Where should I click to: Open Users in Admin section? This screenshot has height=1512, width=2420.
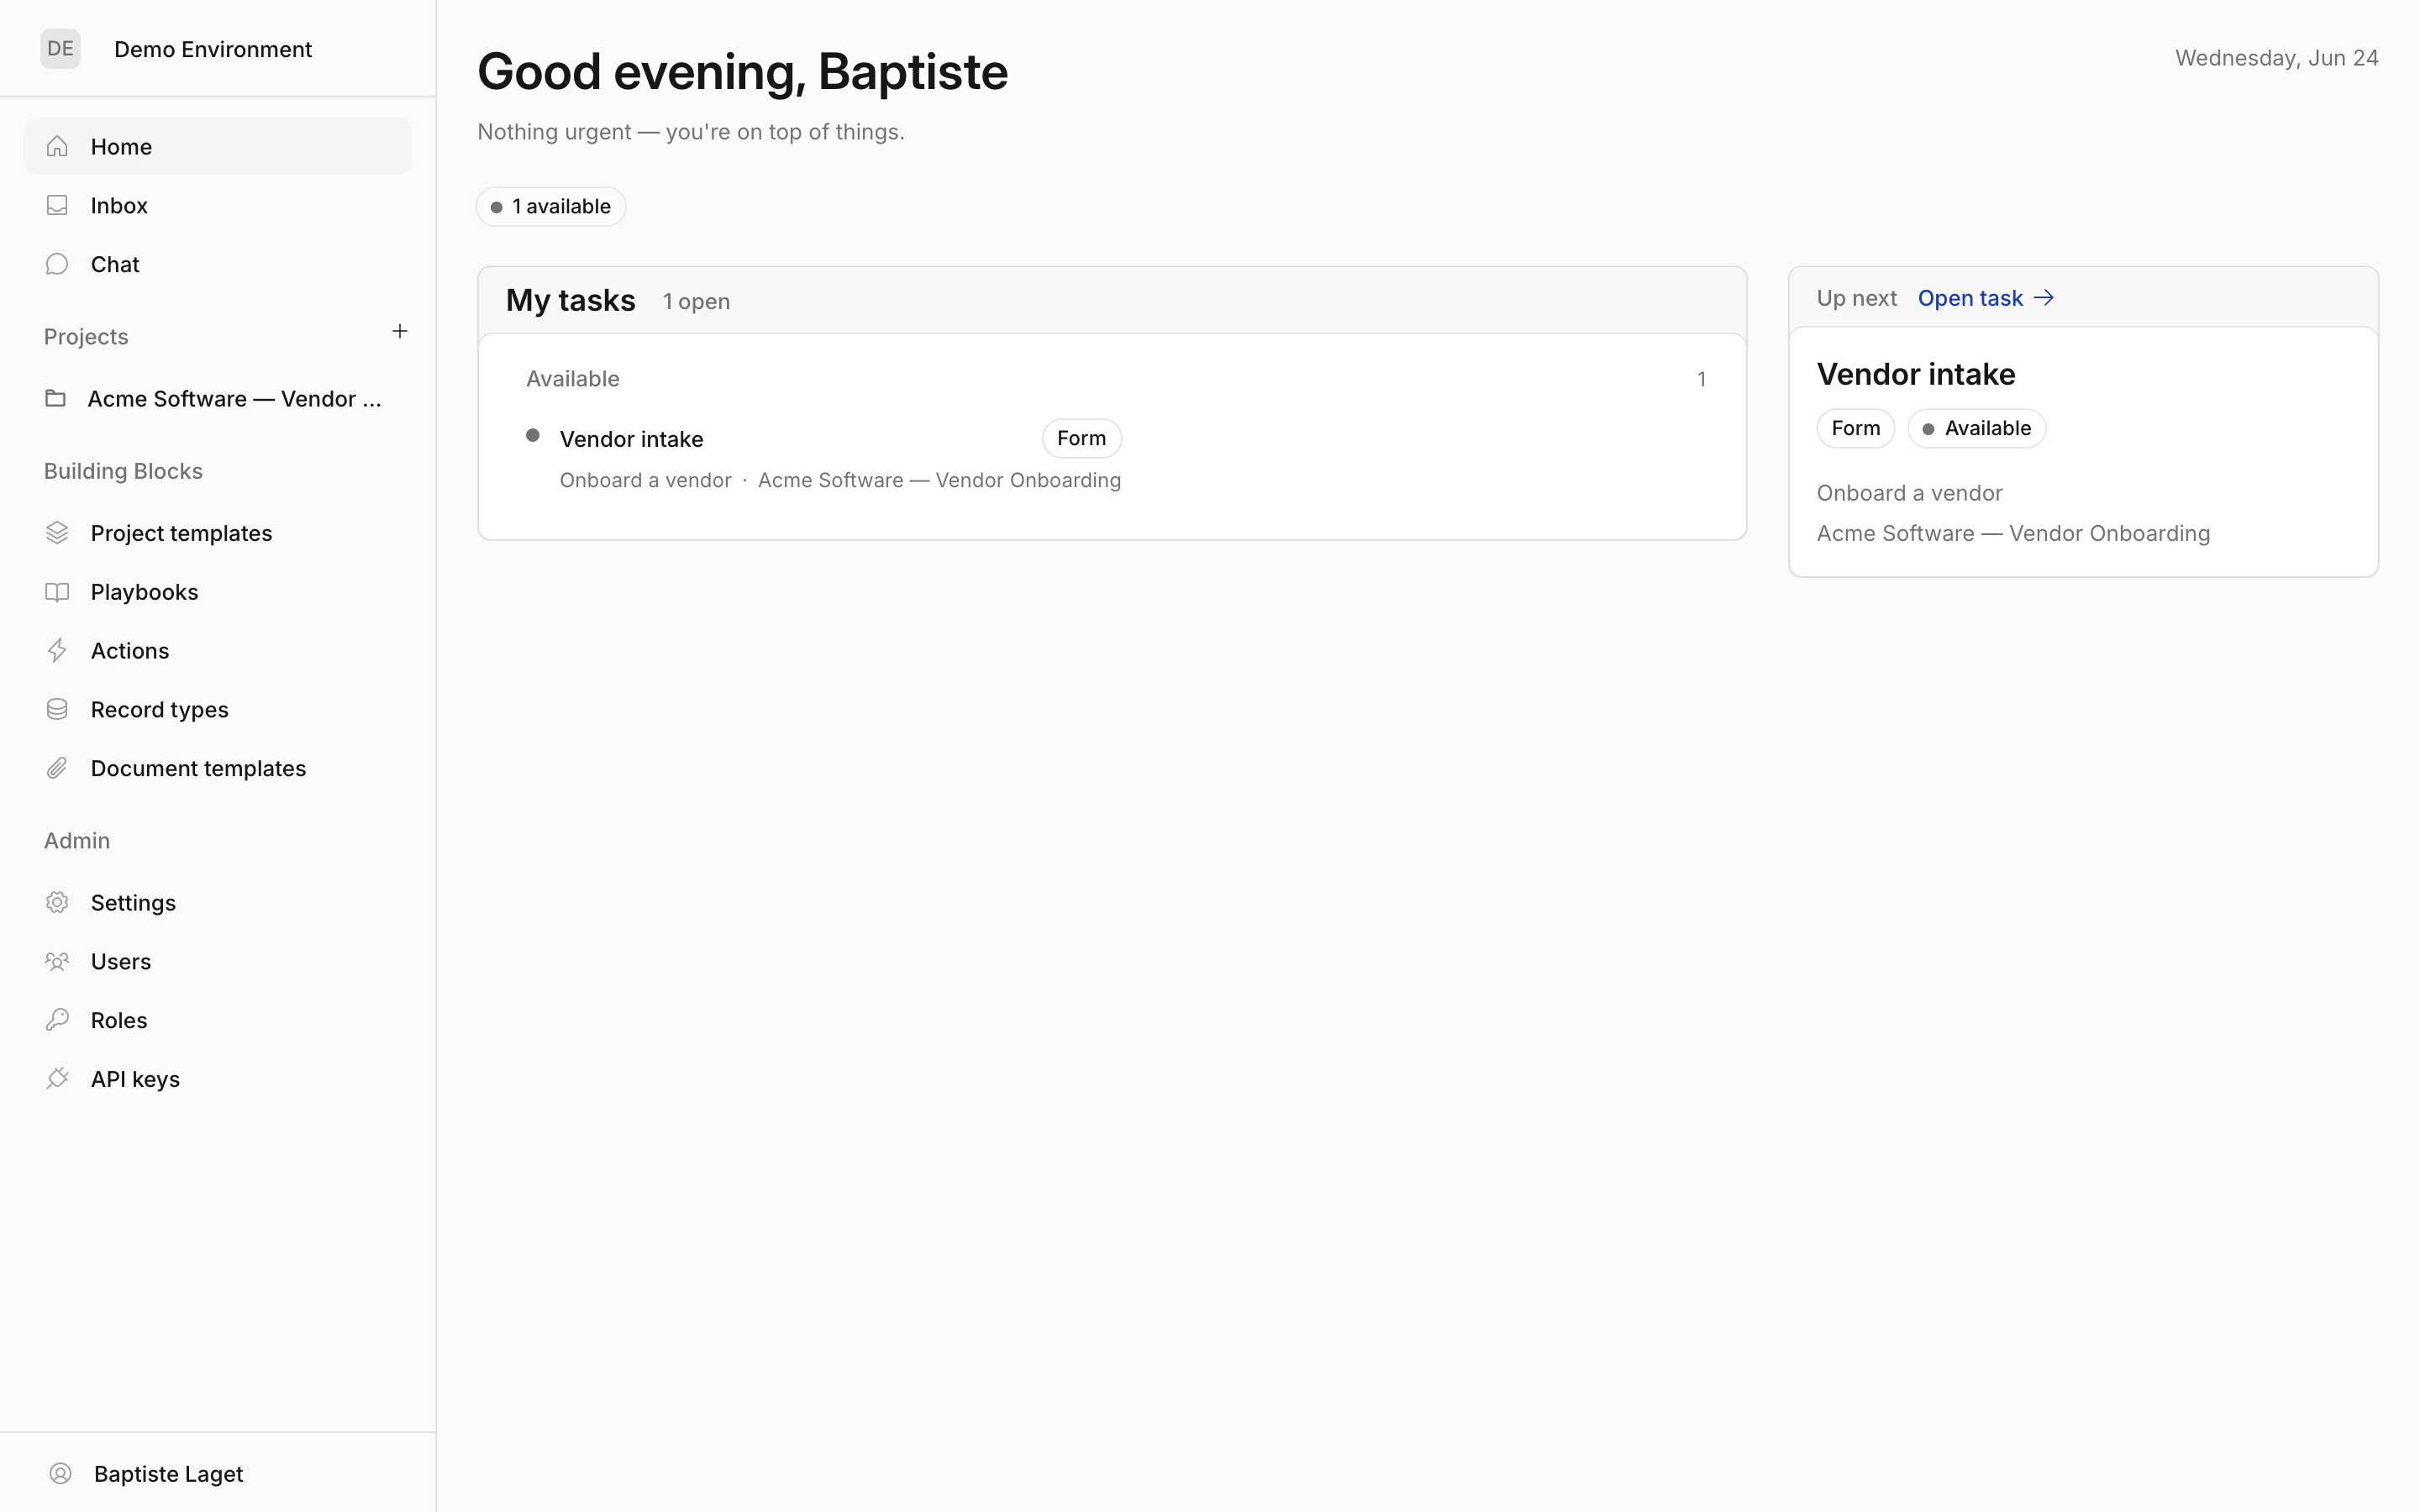click(x=217, y=961)
